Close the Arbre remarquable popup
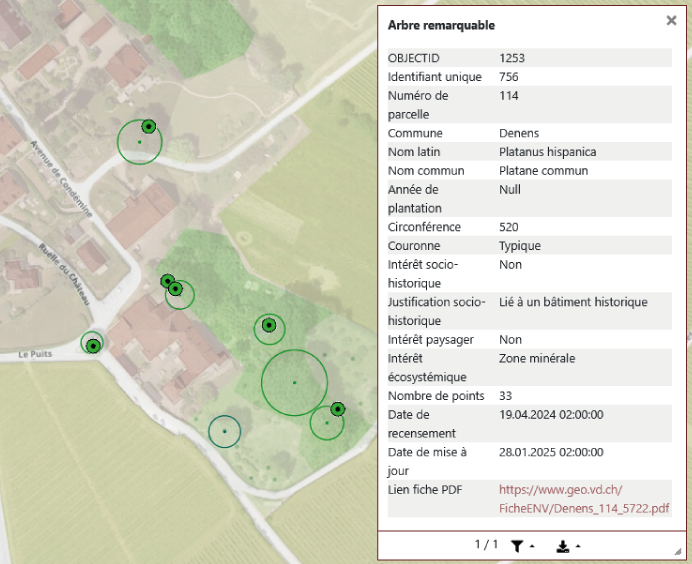 point(671,20)
